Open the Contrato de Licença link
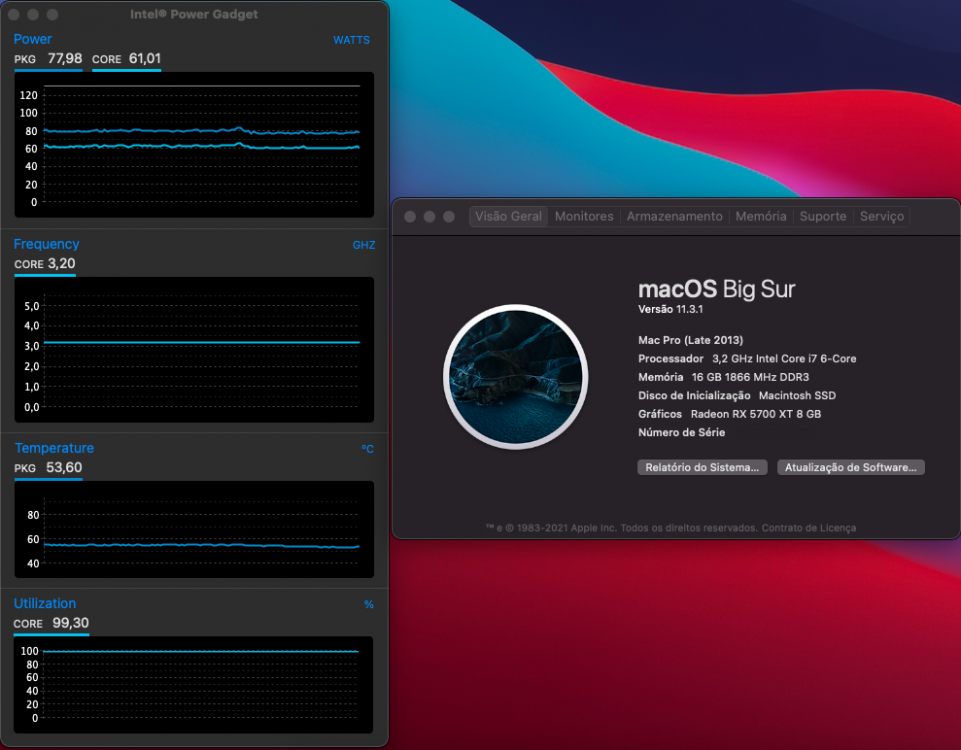Screen dimensions: 961x750 [808, 528]
